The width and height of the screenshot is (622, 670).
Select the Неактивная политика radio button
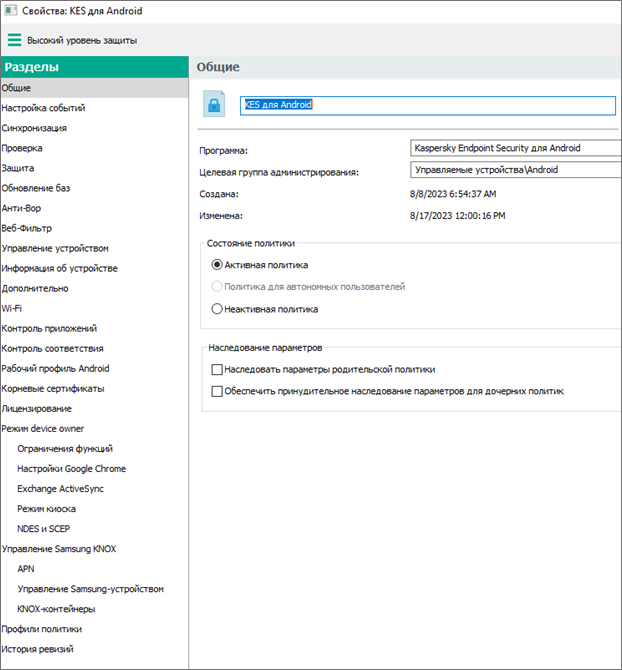217,309
